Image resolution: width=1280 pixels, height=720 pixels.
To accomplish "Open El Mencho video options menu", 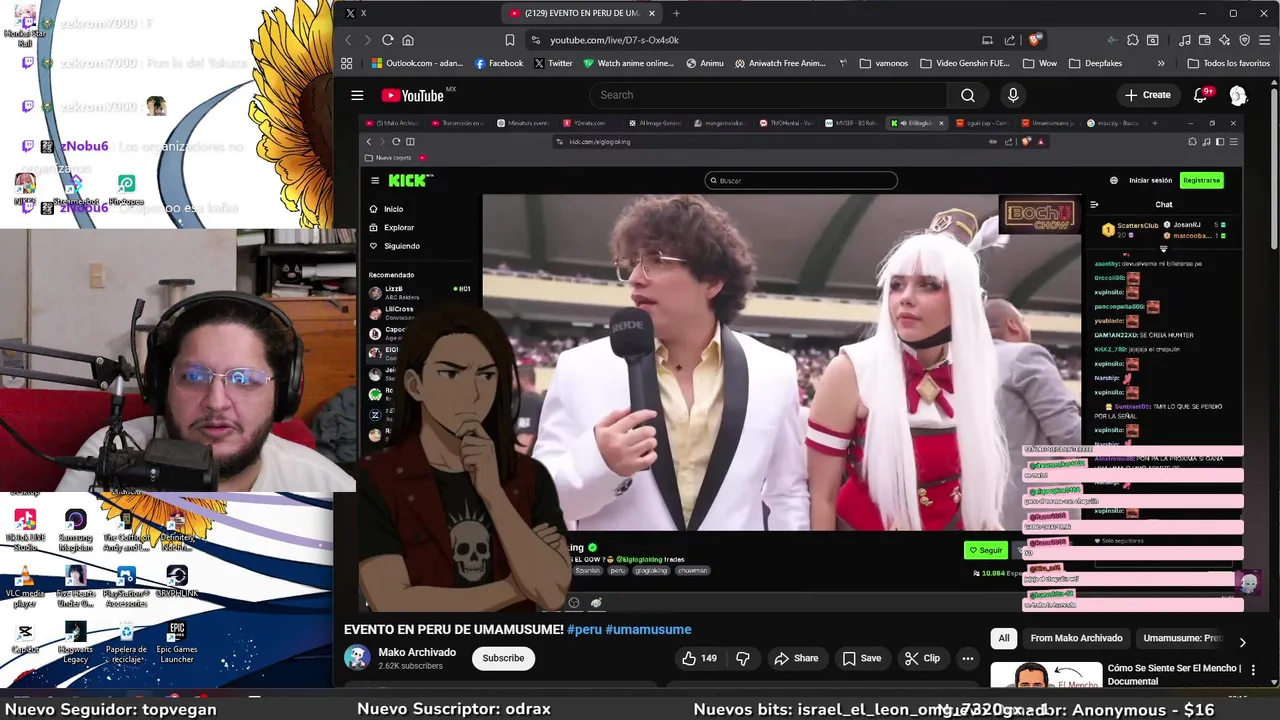I will pyautogui.click(x=1253, y=670).
